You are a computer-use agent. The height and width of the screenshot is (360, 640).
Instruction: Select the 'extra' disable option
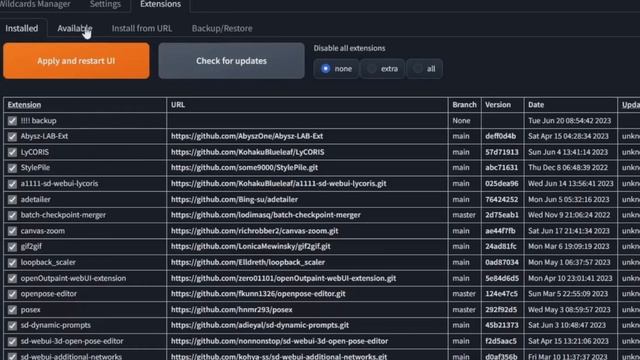click(x=382, y=69)
